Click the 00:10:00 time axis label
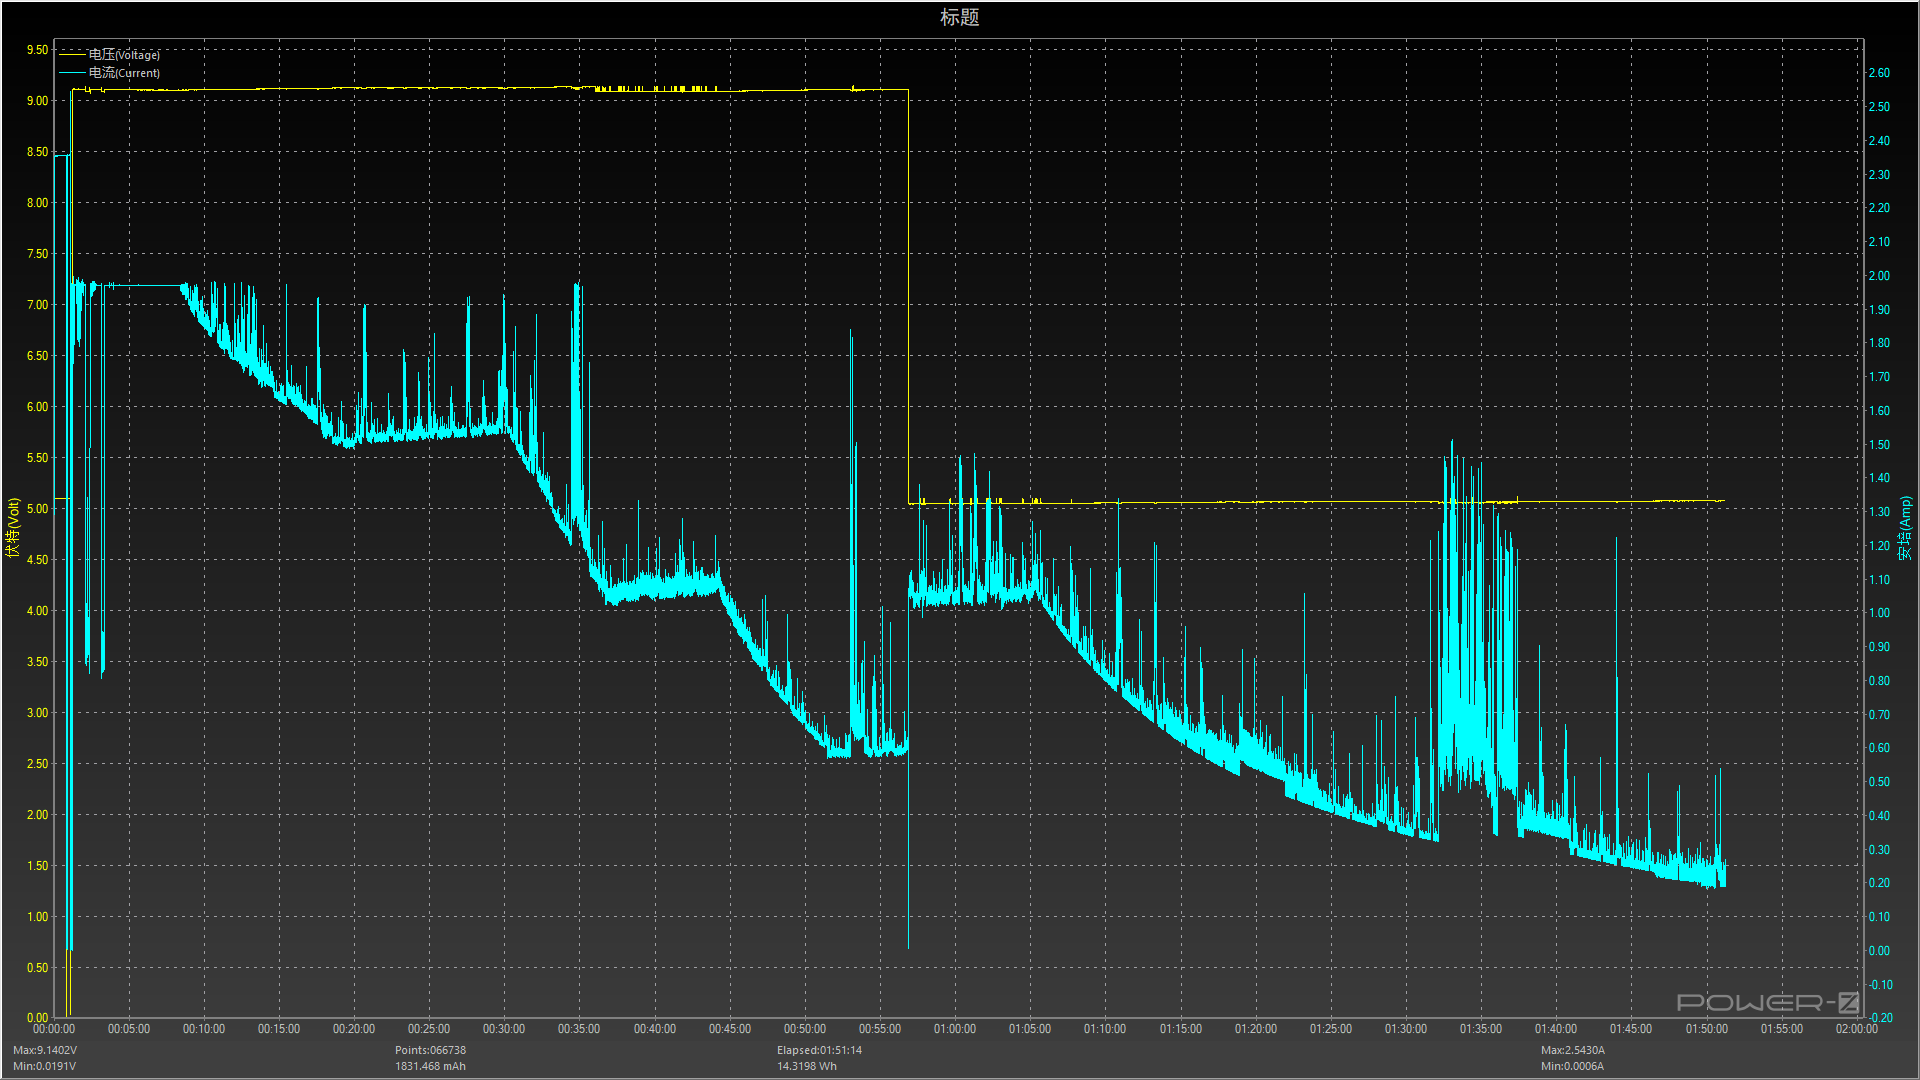Screen dimensions: 1920x1080 click(204, 1029)
